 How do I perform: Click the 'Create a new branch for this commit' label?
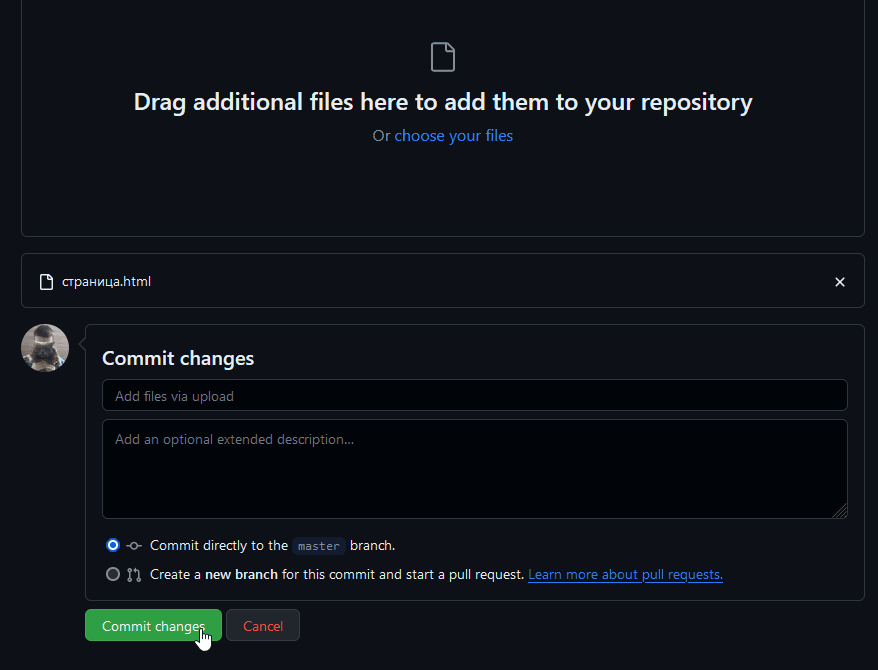336,575
